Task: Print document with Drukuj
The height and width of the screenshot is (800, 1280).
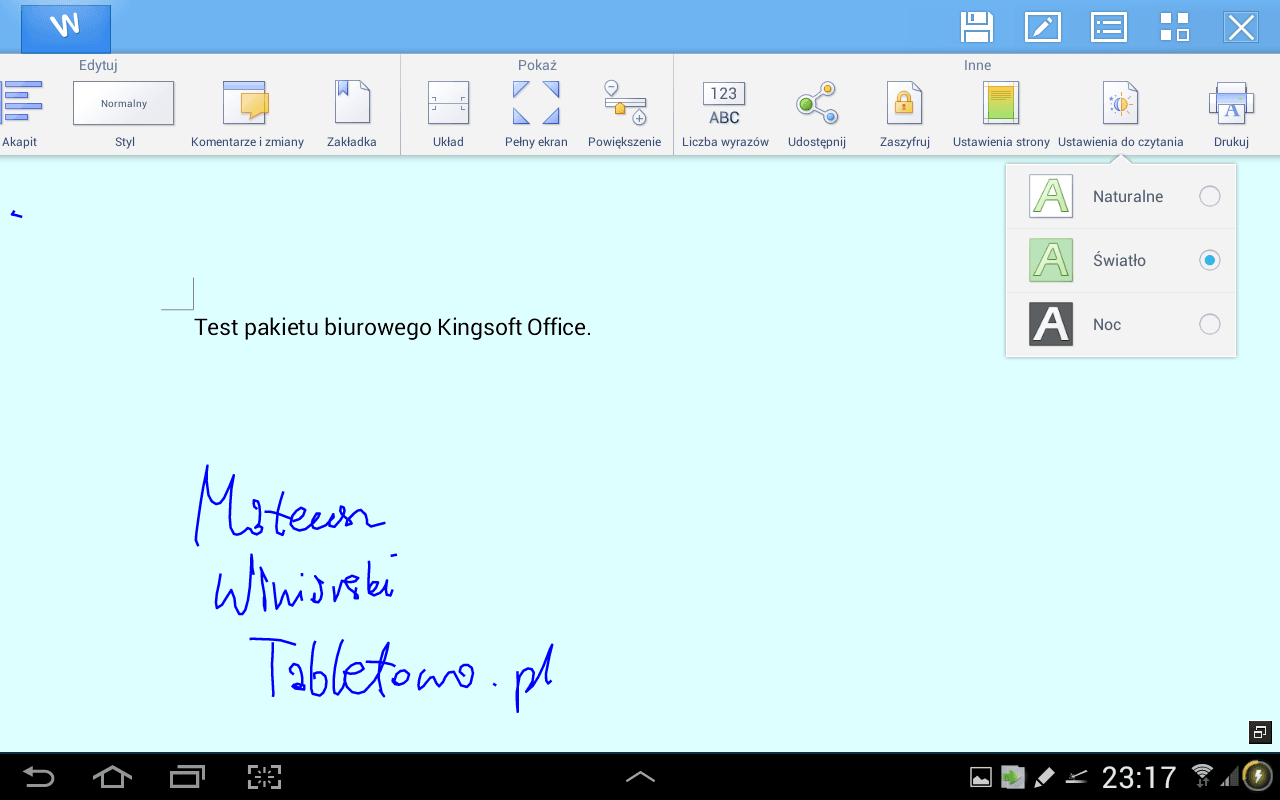Action: 1231,114
